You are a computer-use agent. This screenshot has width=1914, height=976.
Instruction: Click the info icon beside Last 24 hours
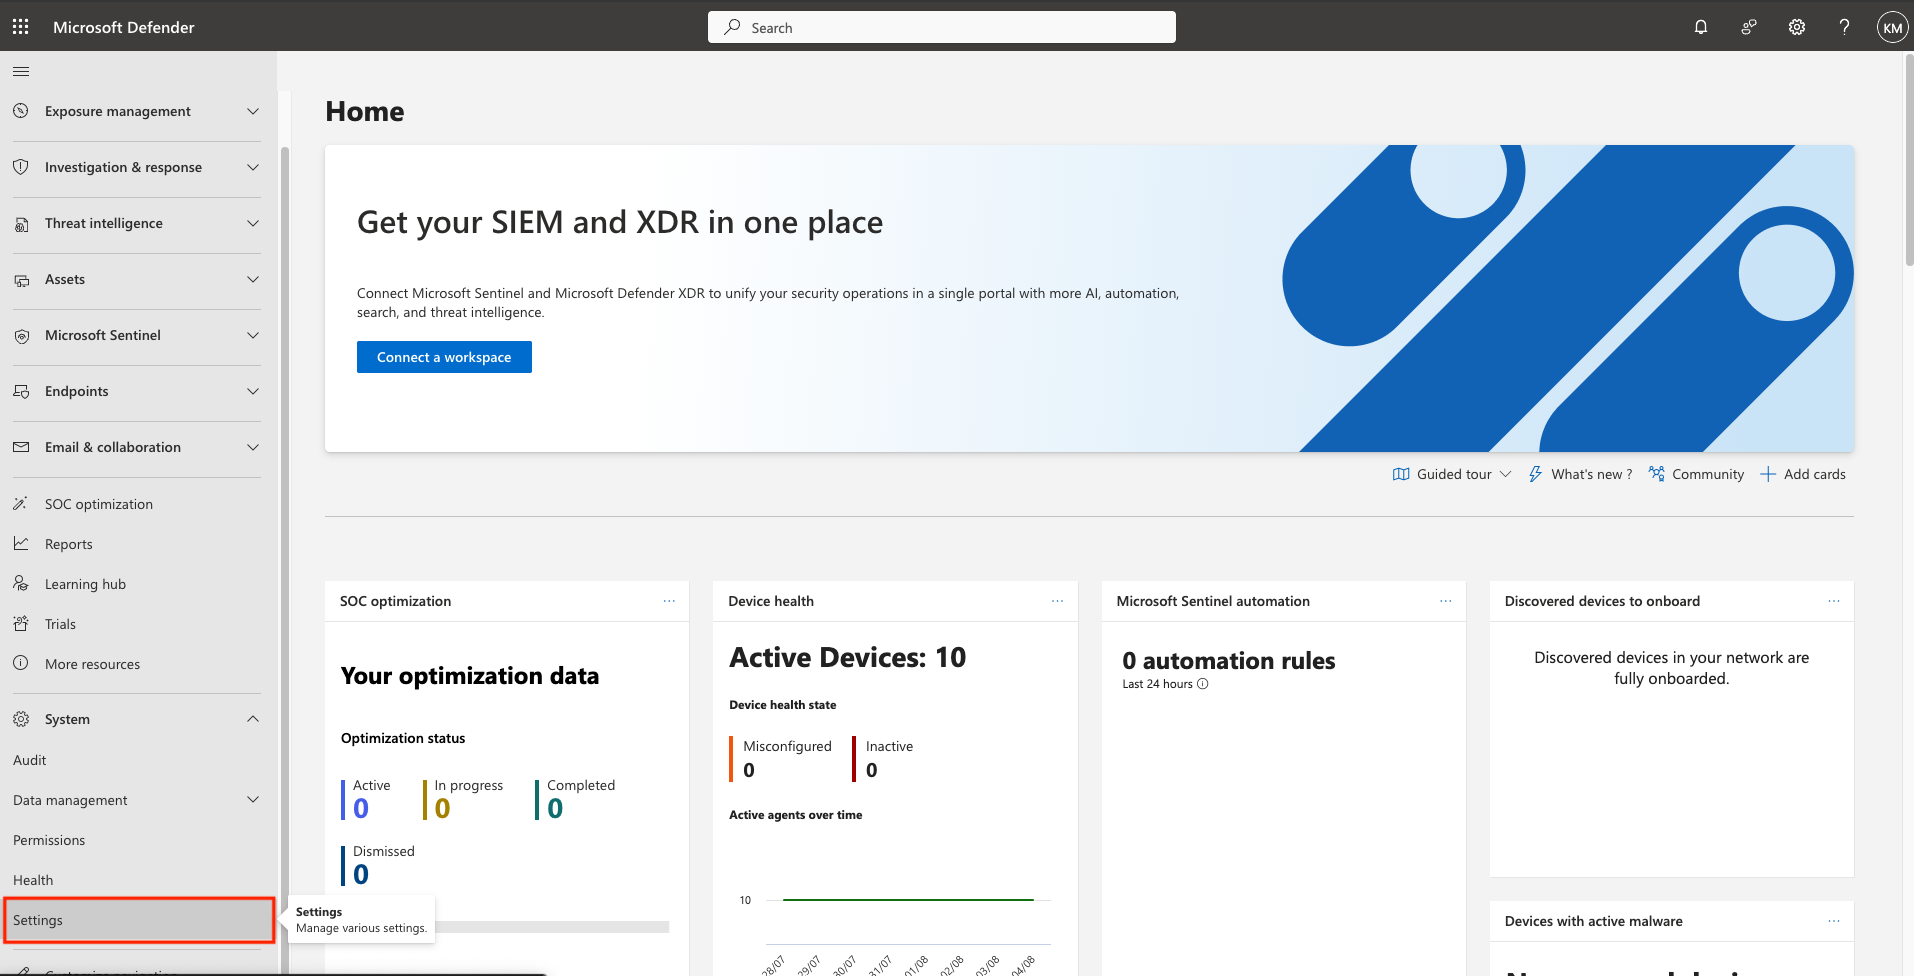coord(1203,684)
